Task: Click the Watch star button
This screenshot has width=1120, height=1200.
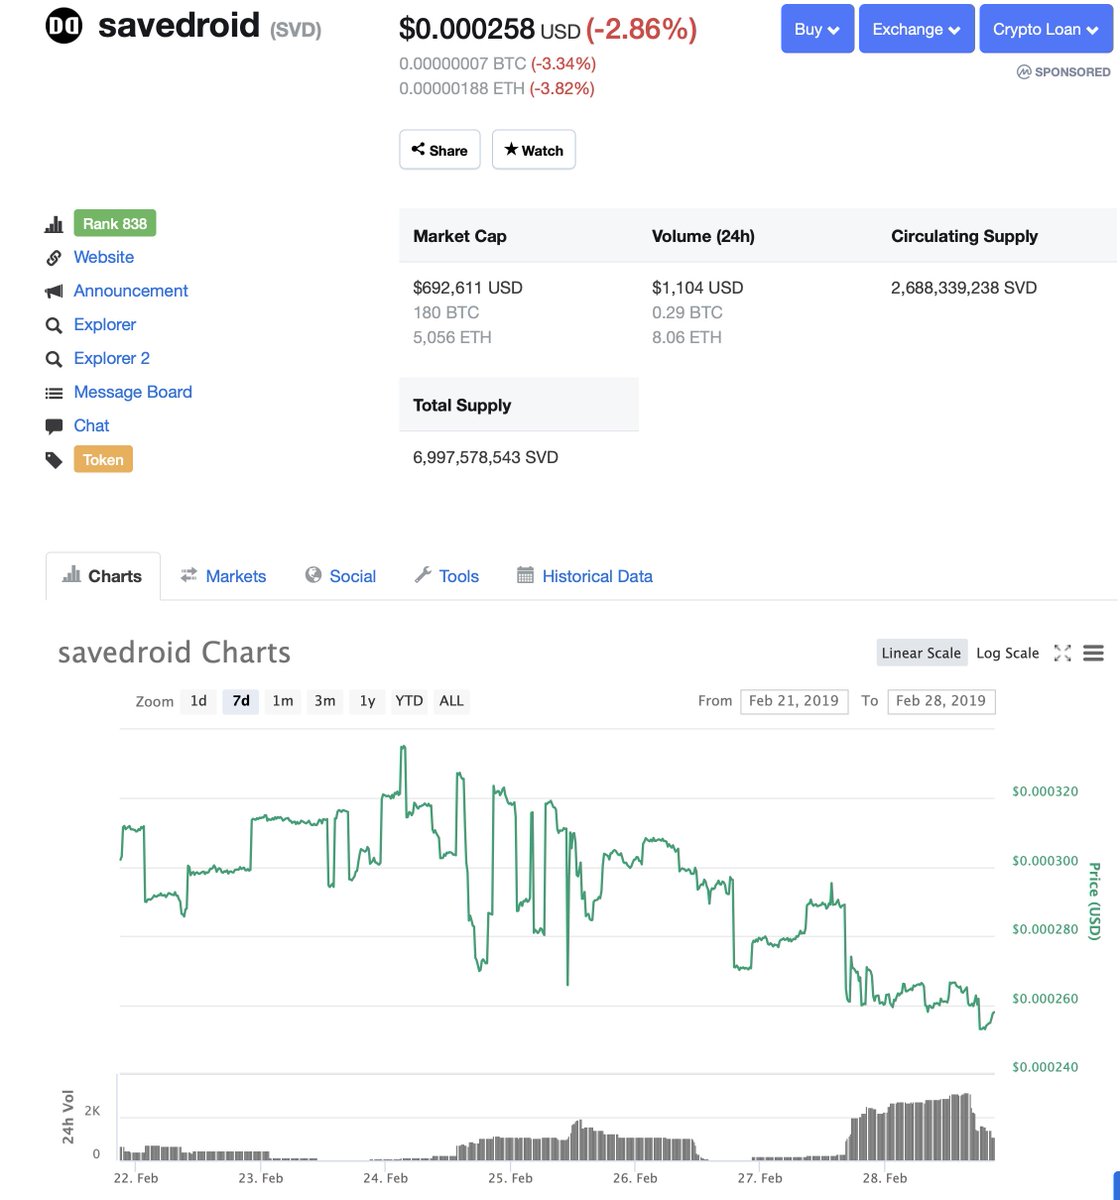Action: pos(534,150)
